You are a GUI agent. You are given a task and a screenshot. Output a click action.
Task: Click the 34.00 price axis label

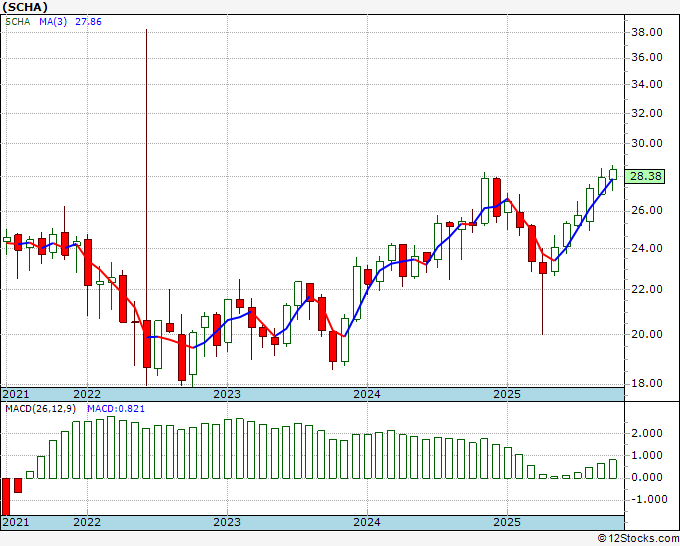tap(647, 84)
